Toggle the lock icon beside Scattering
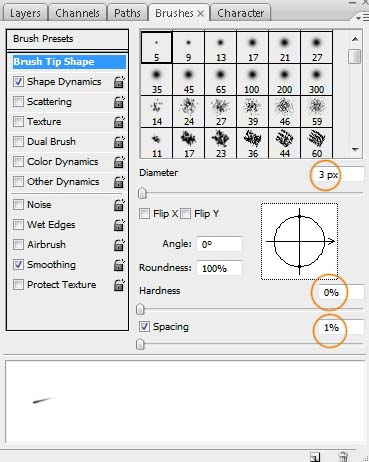 (119, 102)
